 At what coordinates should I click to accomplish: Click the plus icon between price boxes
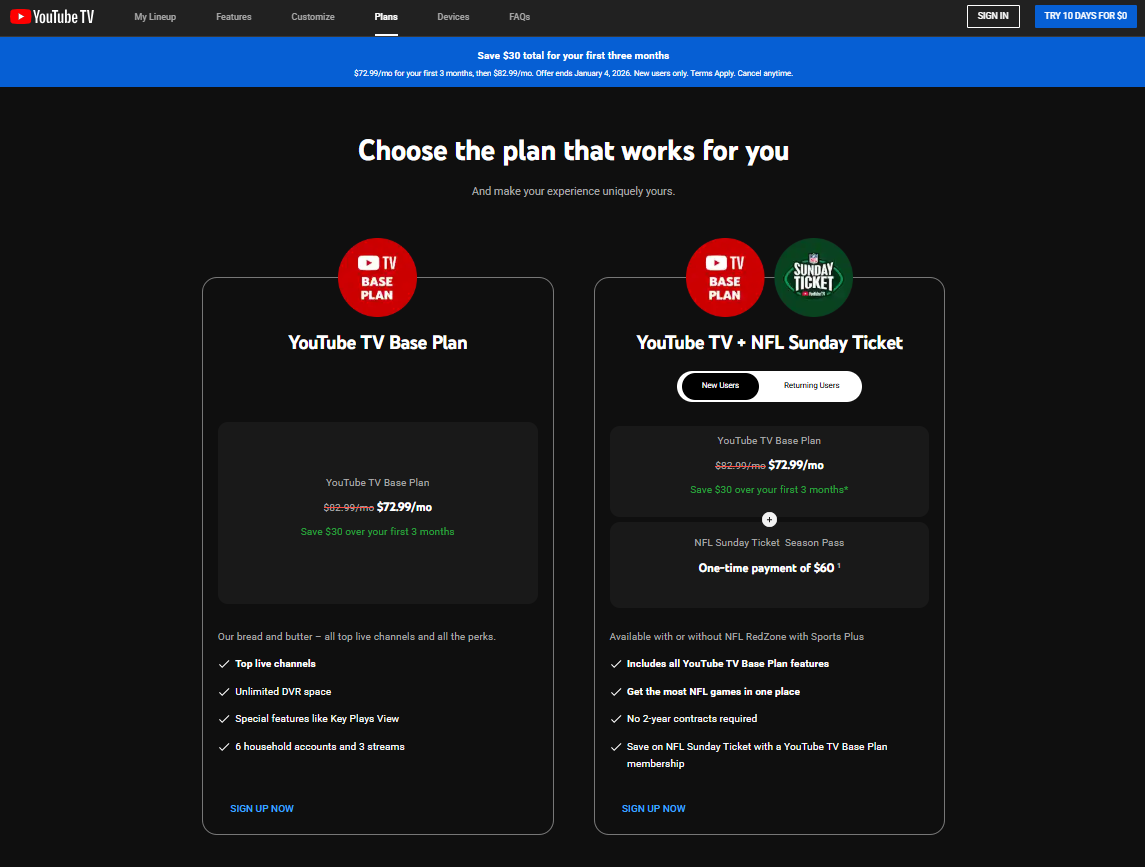click(769, 519)
